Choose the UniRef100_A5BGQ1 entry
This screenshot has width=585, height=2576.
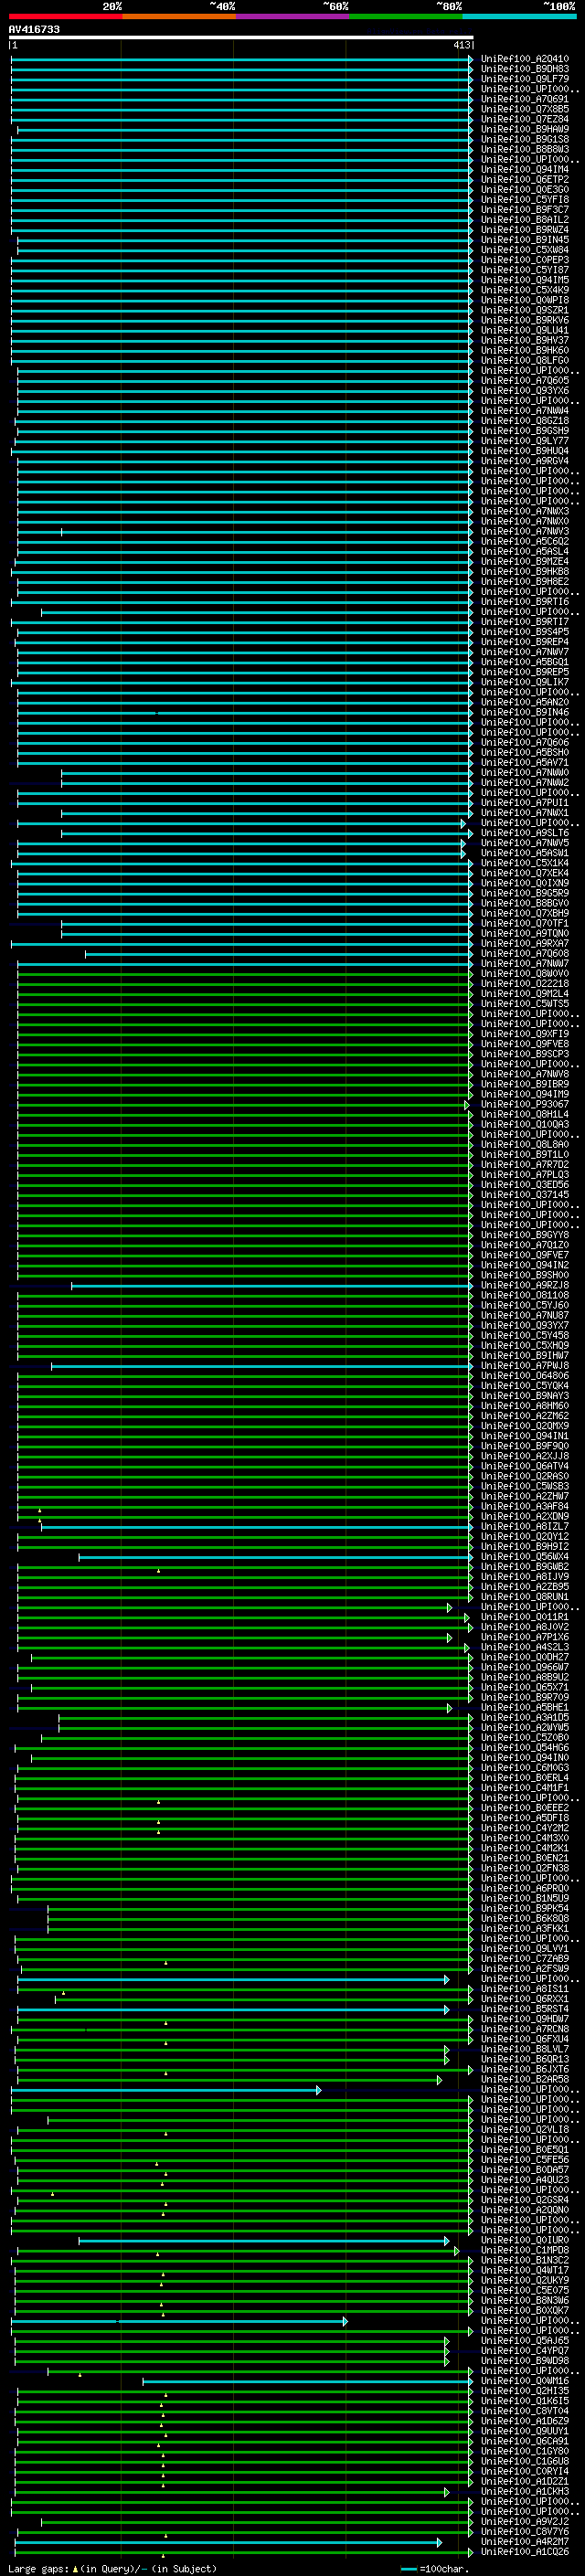(x=525, y=662)
